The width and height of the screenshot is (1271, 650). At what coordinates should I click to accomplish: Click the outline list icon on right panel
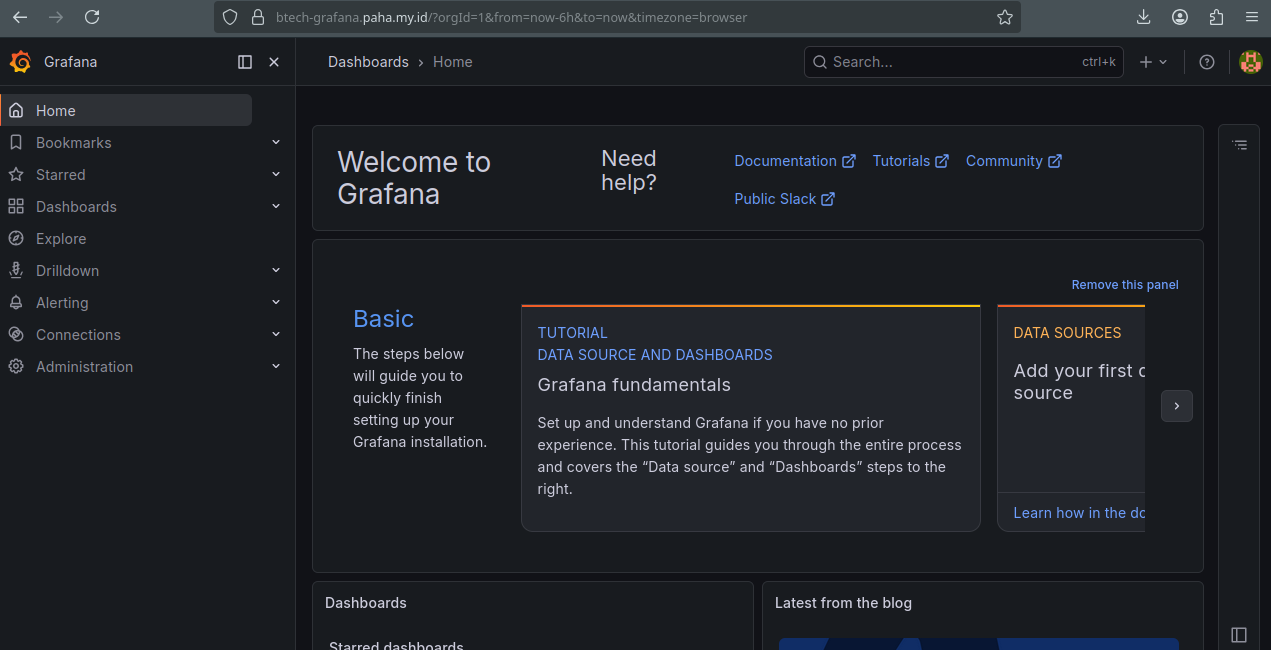click(1240, 145)
